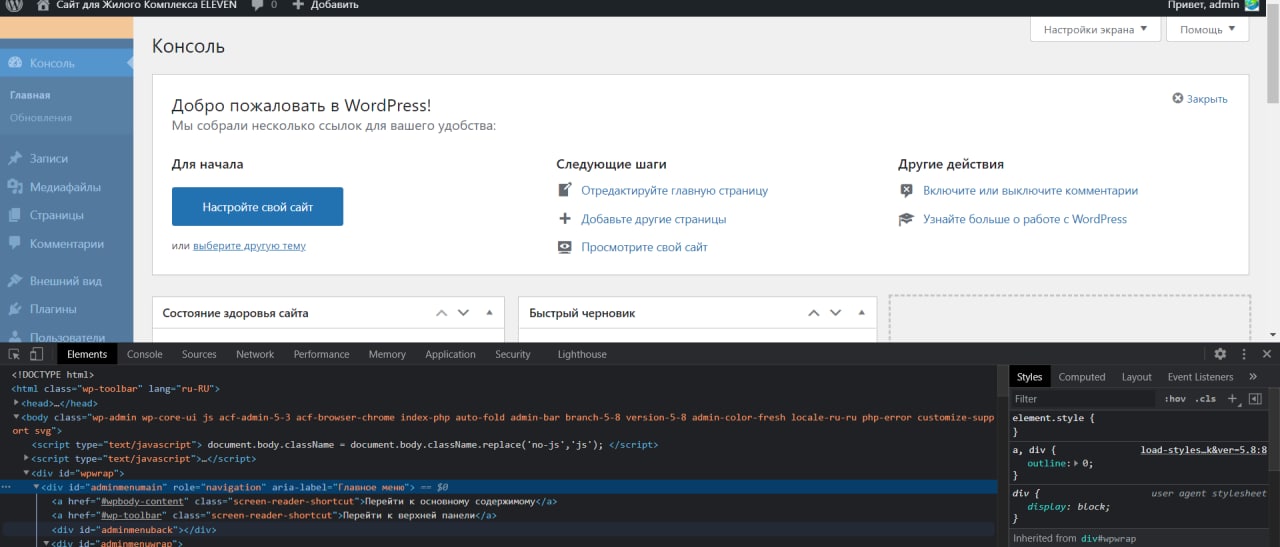The height and width of the screenshot is (547, 1280).
Task: Click the Комментарии speech icon in sidebar
Action: tap(15, 243)
